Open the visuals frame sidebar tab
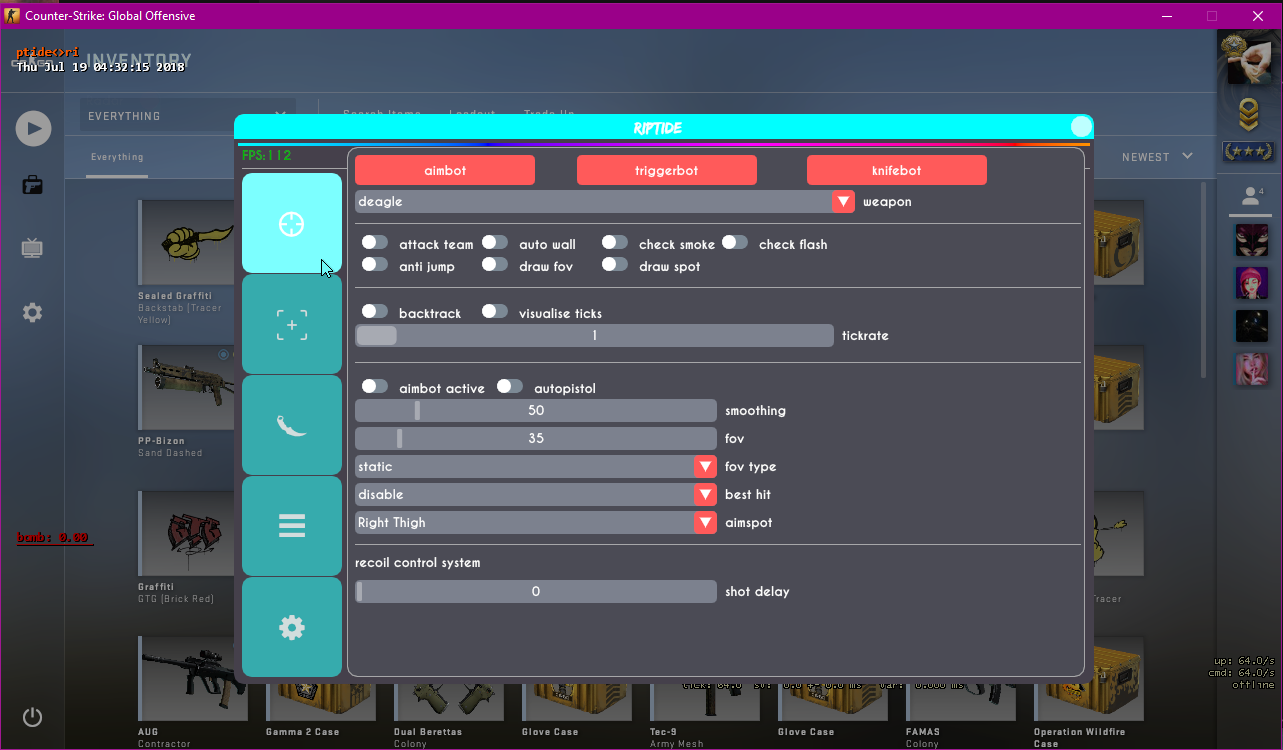 292,324
